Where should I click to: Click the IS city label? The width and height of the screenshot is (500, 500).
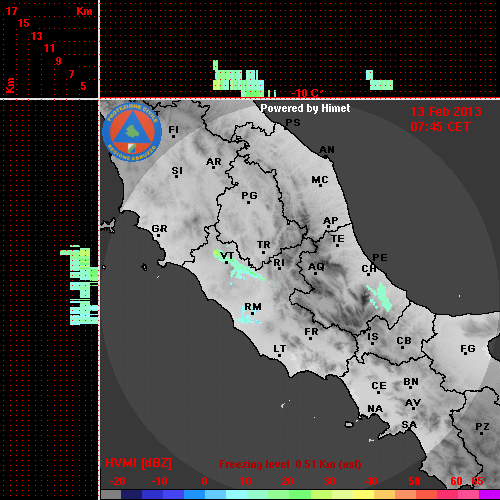tap(373, 337)
